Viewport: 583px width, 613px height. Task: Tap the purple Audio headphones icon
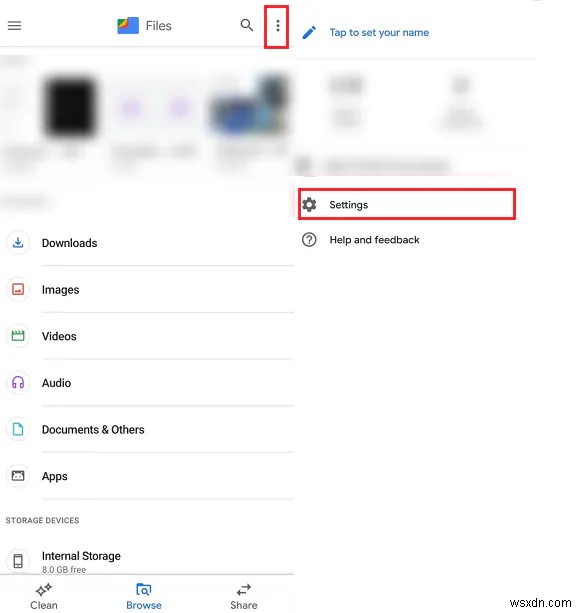[18, 382]
